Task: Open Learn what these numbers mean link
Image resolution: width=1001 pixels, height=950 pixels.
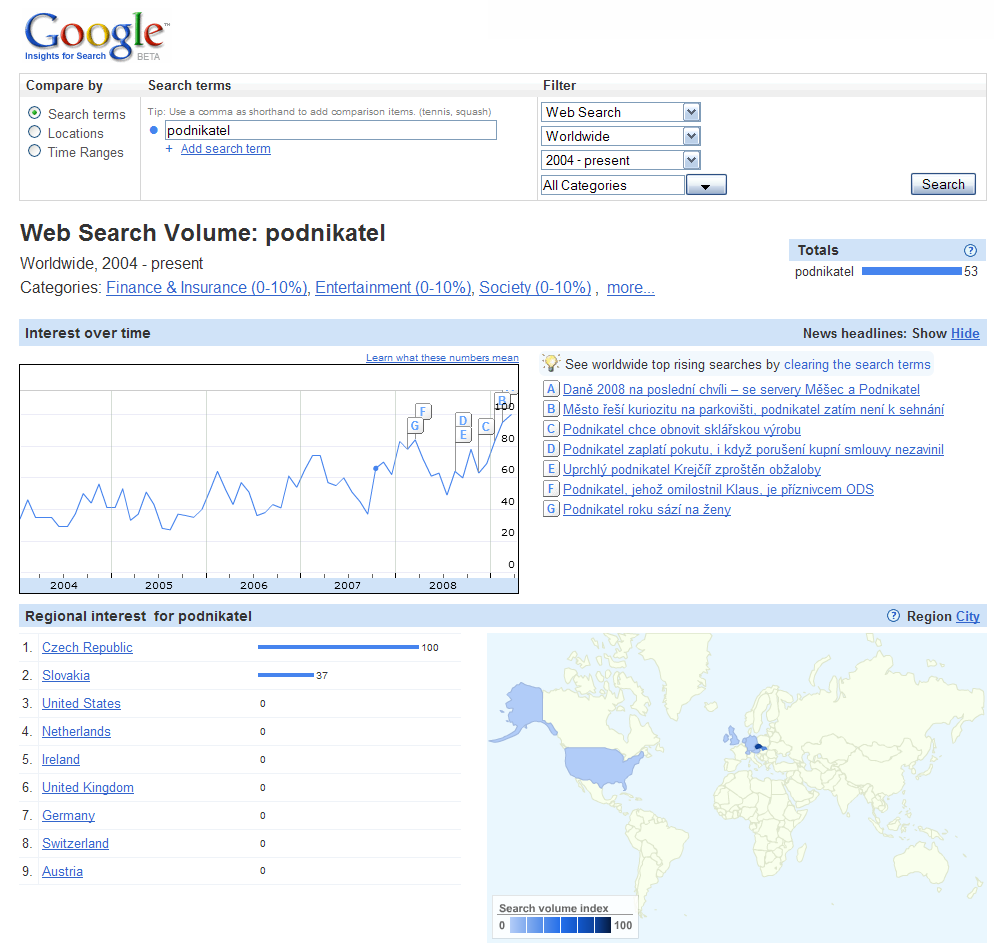Action: 442,358
